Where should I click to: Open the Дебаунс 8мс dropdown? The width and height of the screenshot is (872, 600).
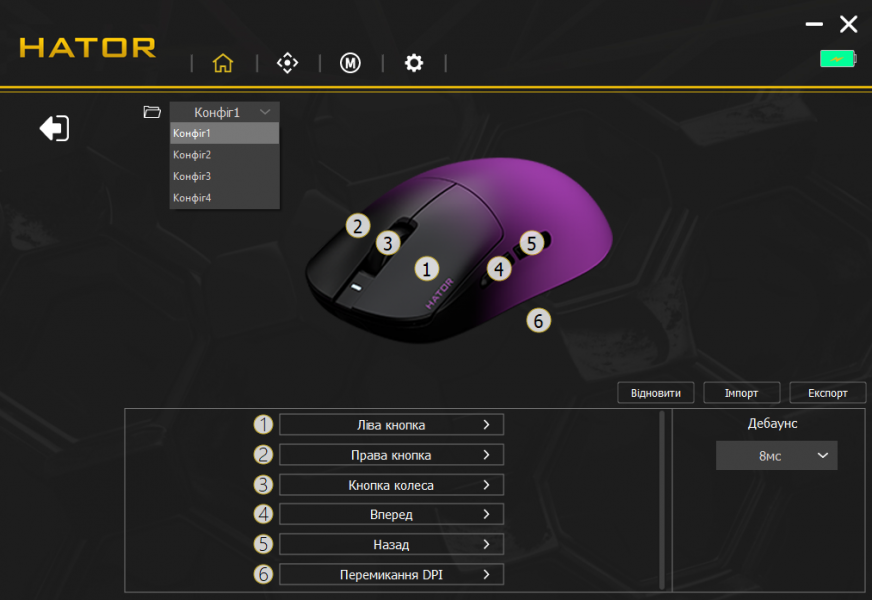(776, 455)
